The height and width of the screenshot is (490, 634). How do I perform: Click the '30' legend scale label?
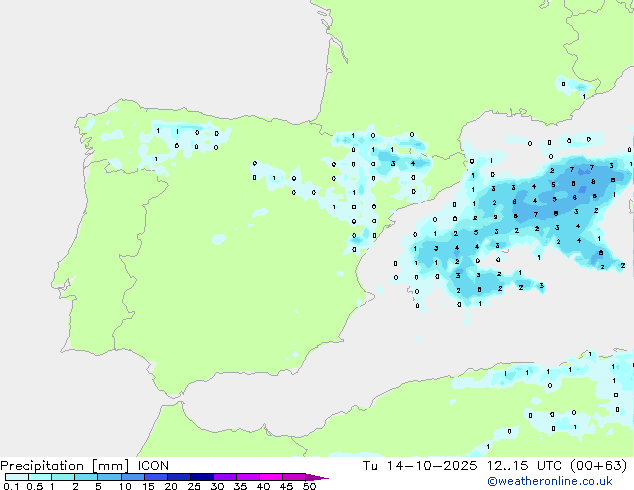217,486
